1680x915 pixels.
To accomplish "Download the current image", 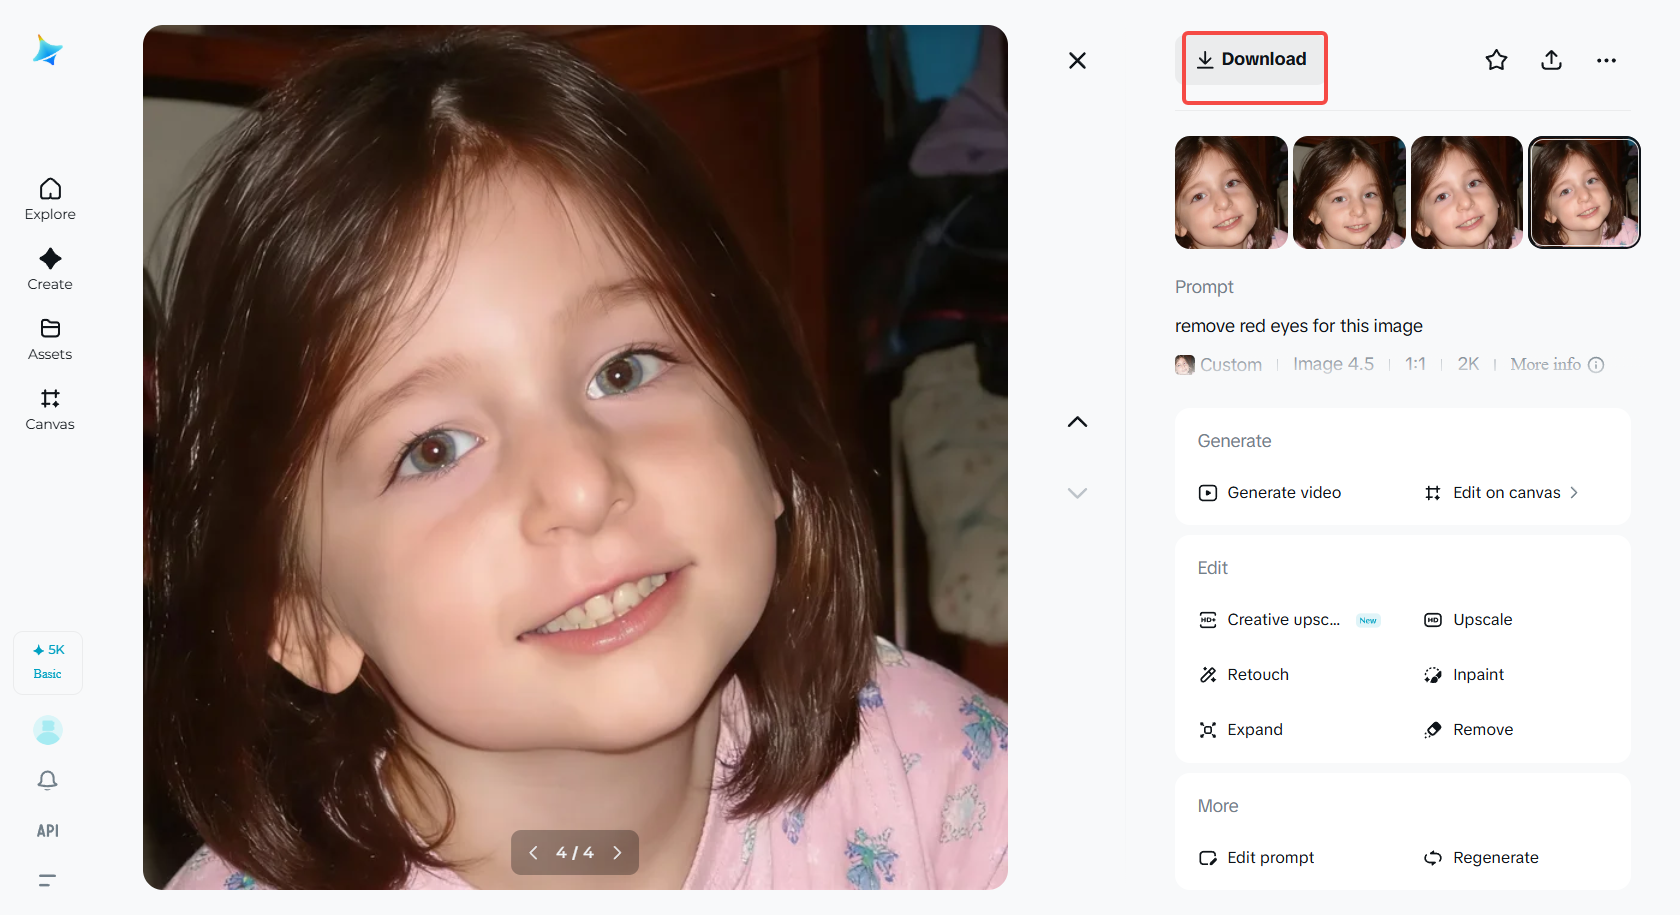I will 1253,59.
